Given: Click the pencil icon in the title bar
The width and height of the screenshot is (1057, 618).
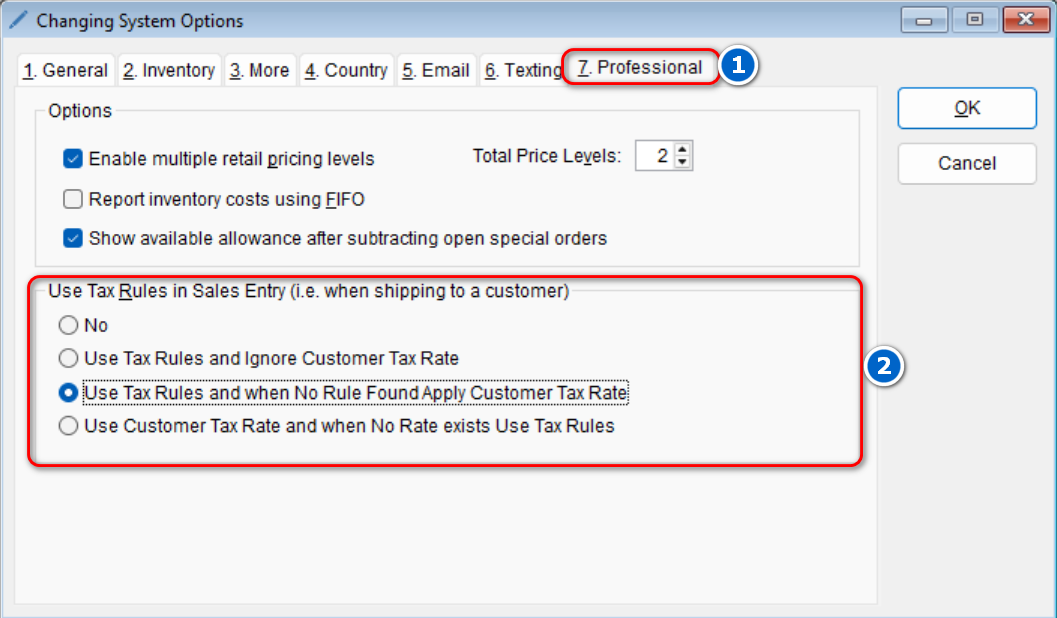Looking at the screenshot, I should coord(18,20).
